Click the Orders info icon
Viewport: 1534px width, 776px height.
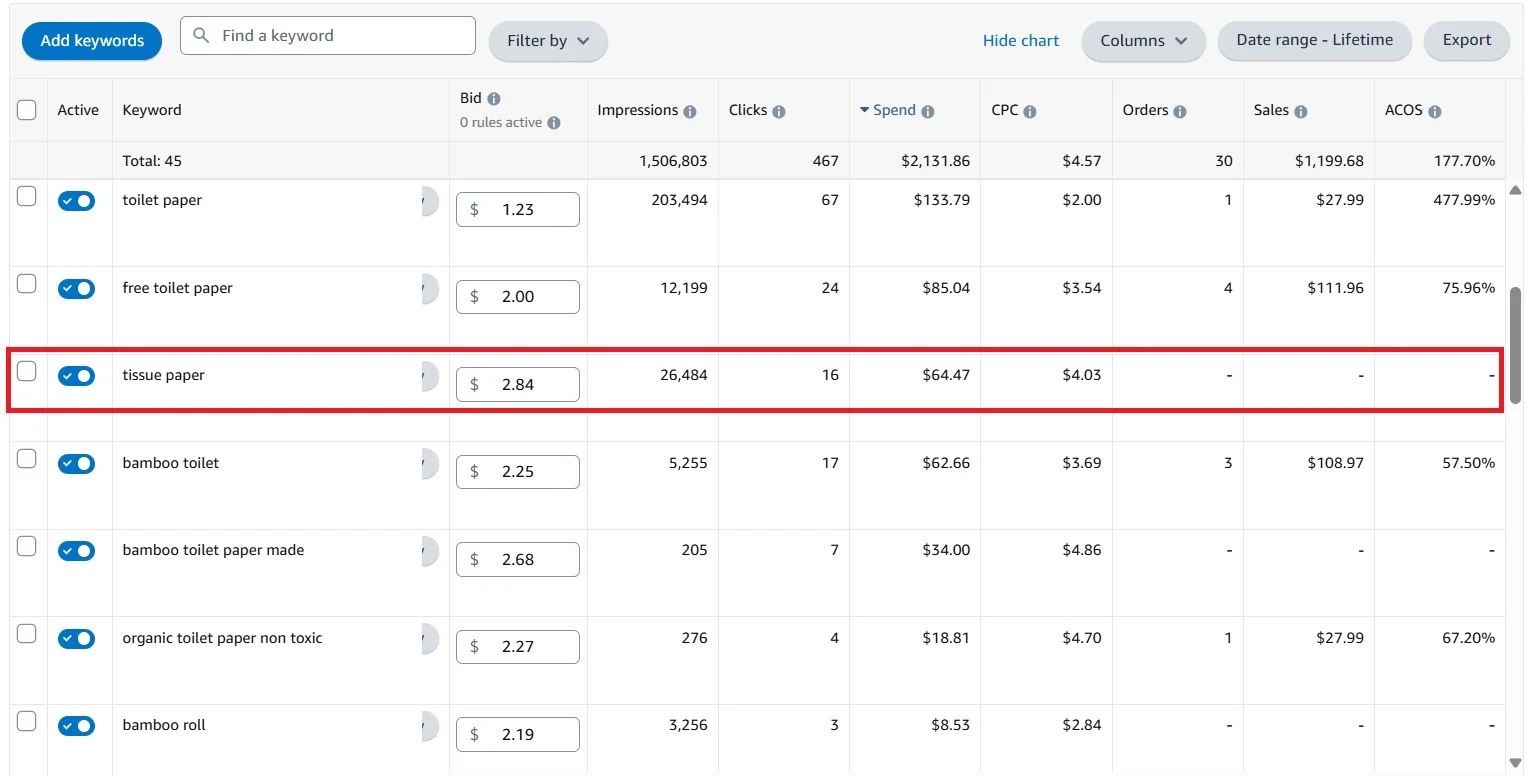(1180, 112)
